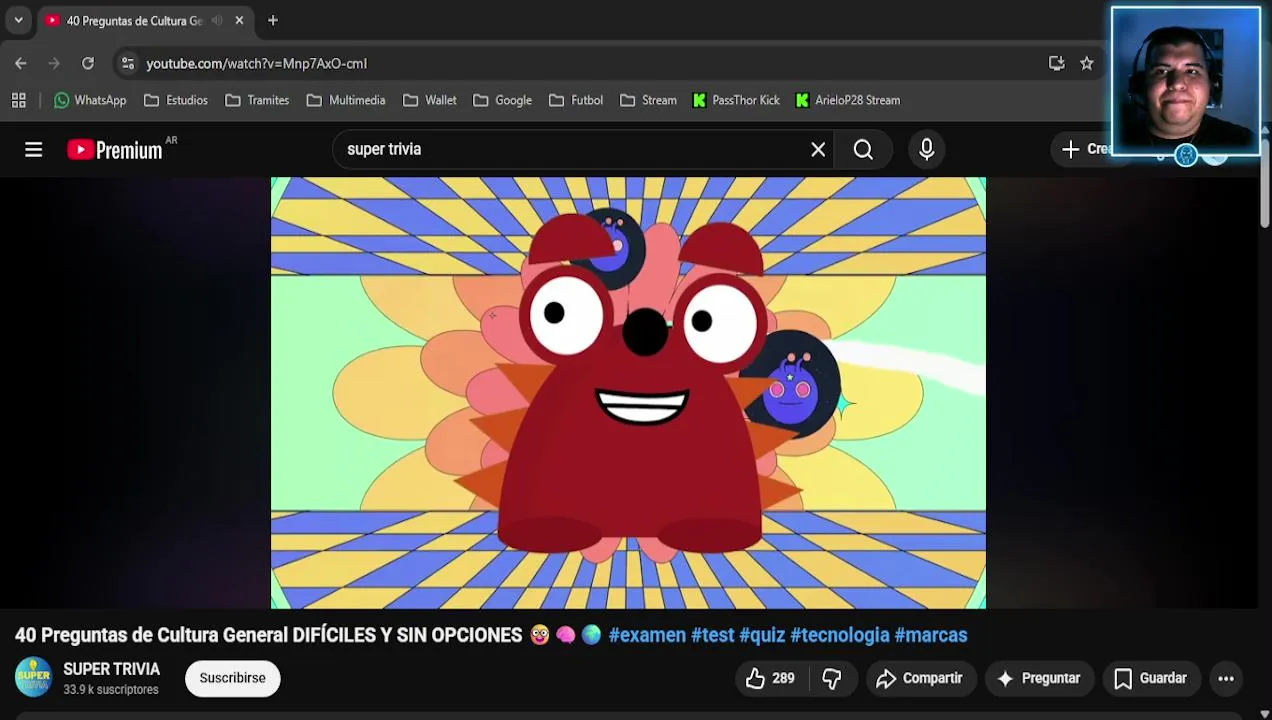Start voice search with the microphone

(927, 149)
